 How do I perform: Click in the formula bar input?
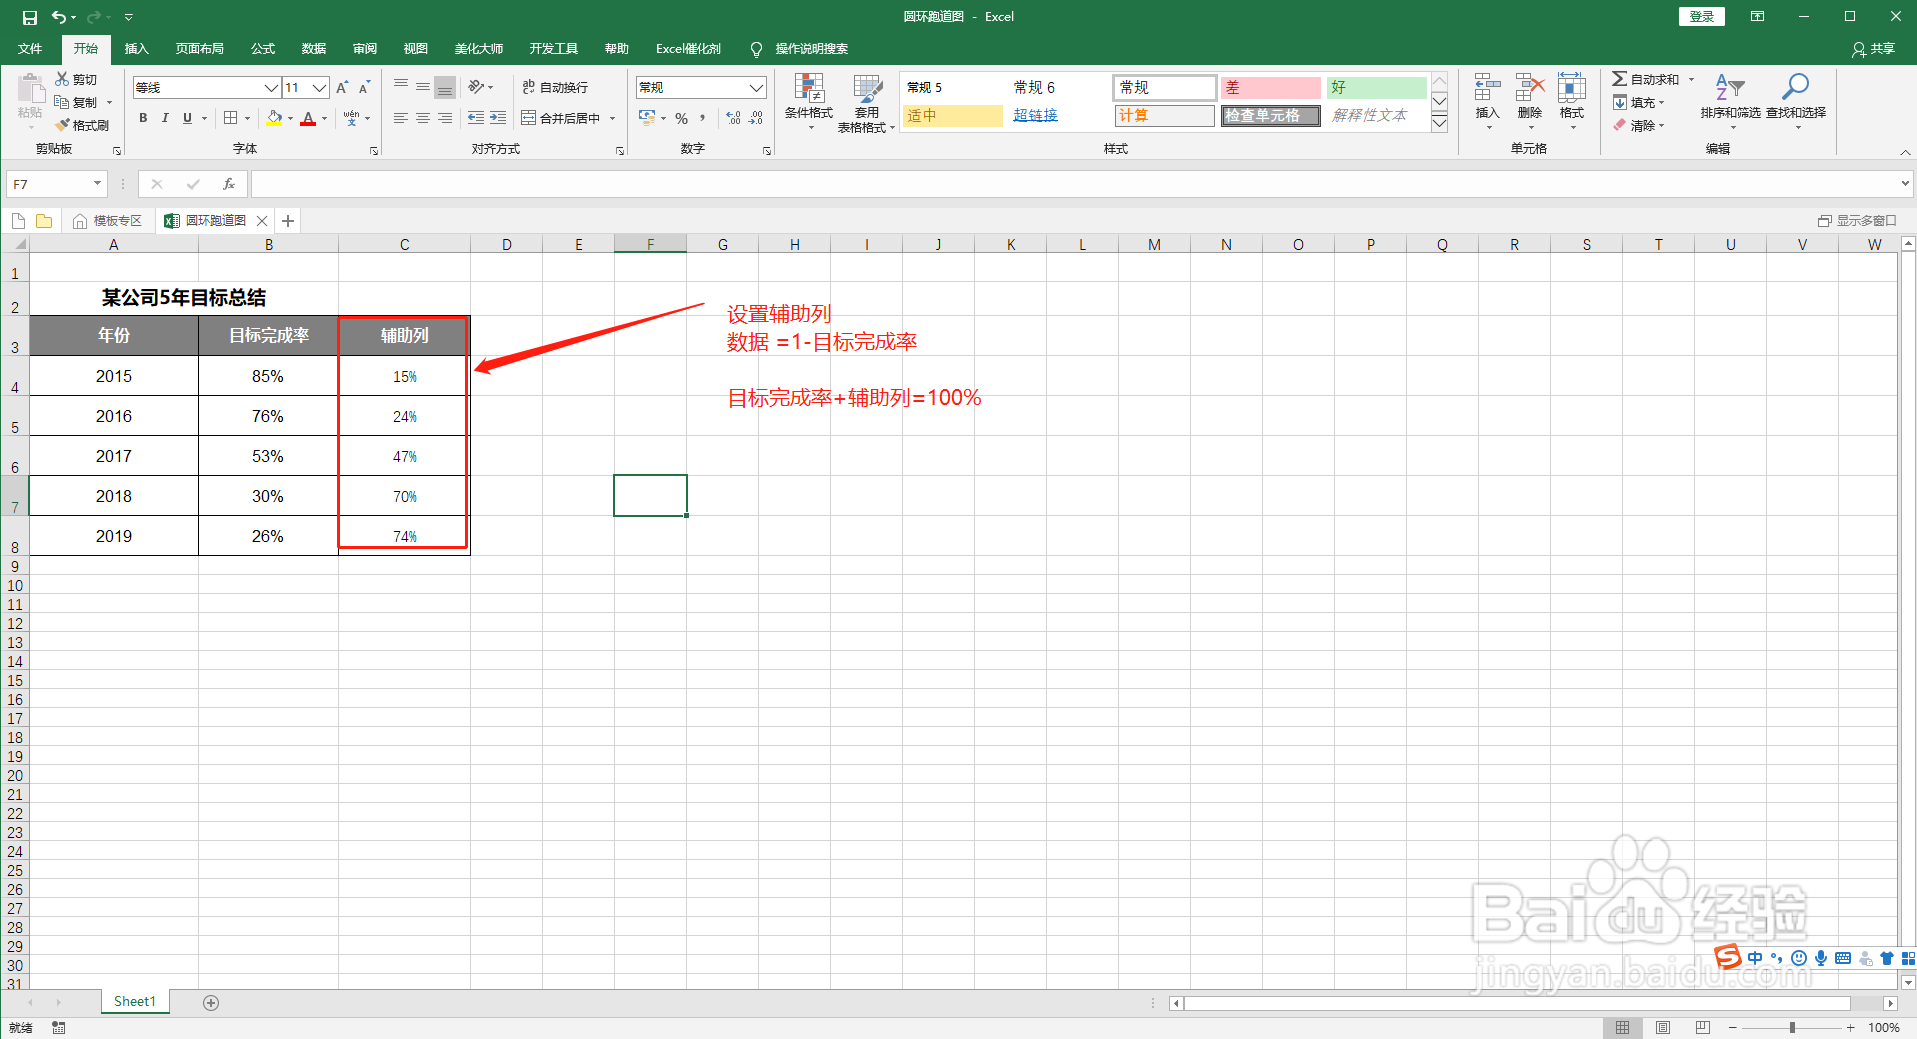(x=1075, y=184)
